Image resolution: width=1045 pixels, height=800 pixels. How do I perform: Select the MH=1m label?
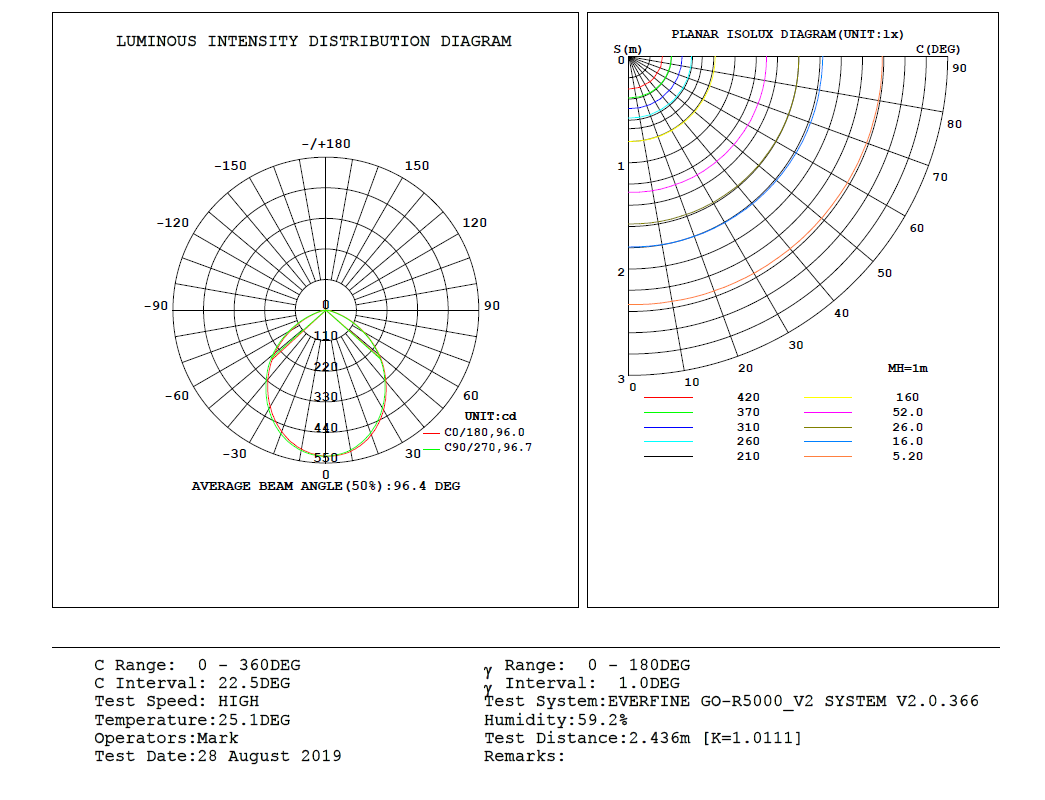point(907,368)
